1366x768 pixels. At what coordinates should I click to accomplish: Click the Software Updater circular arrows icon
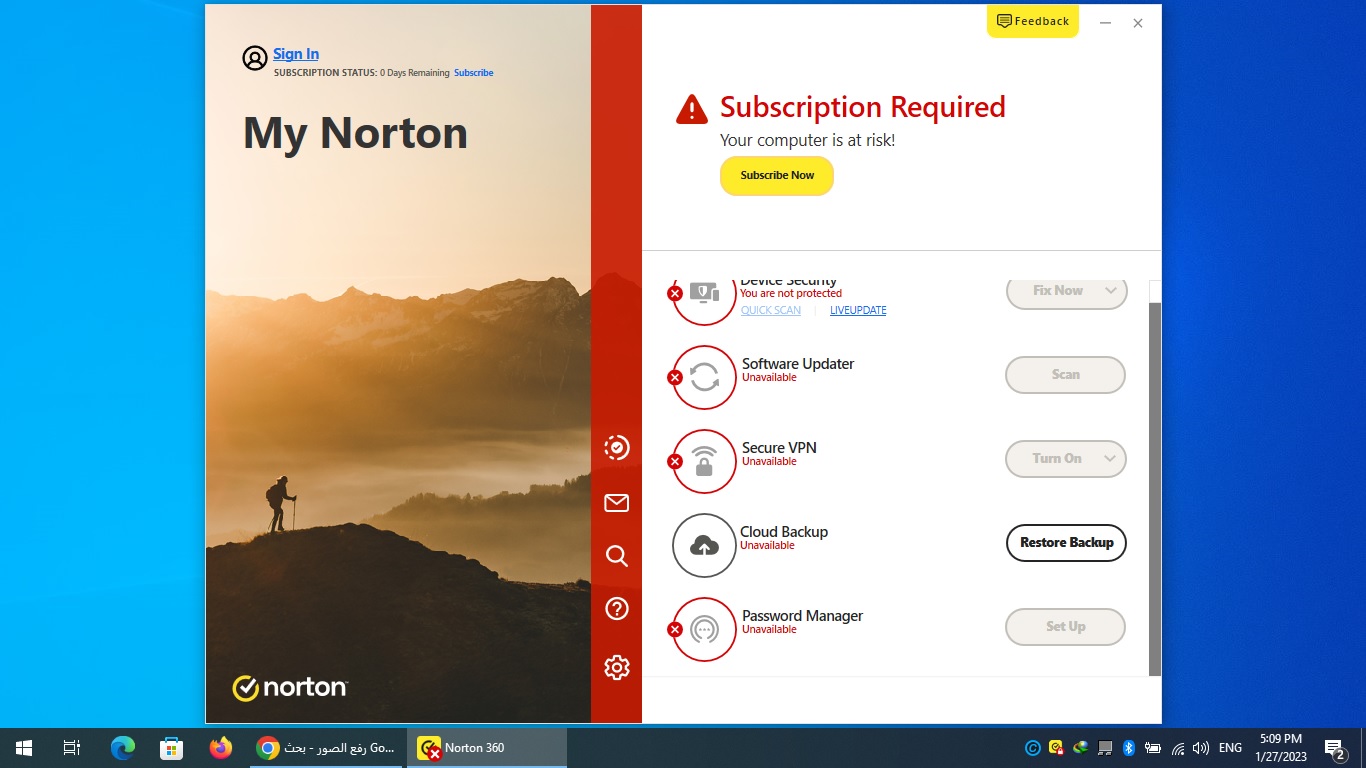(704, 377)
